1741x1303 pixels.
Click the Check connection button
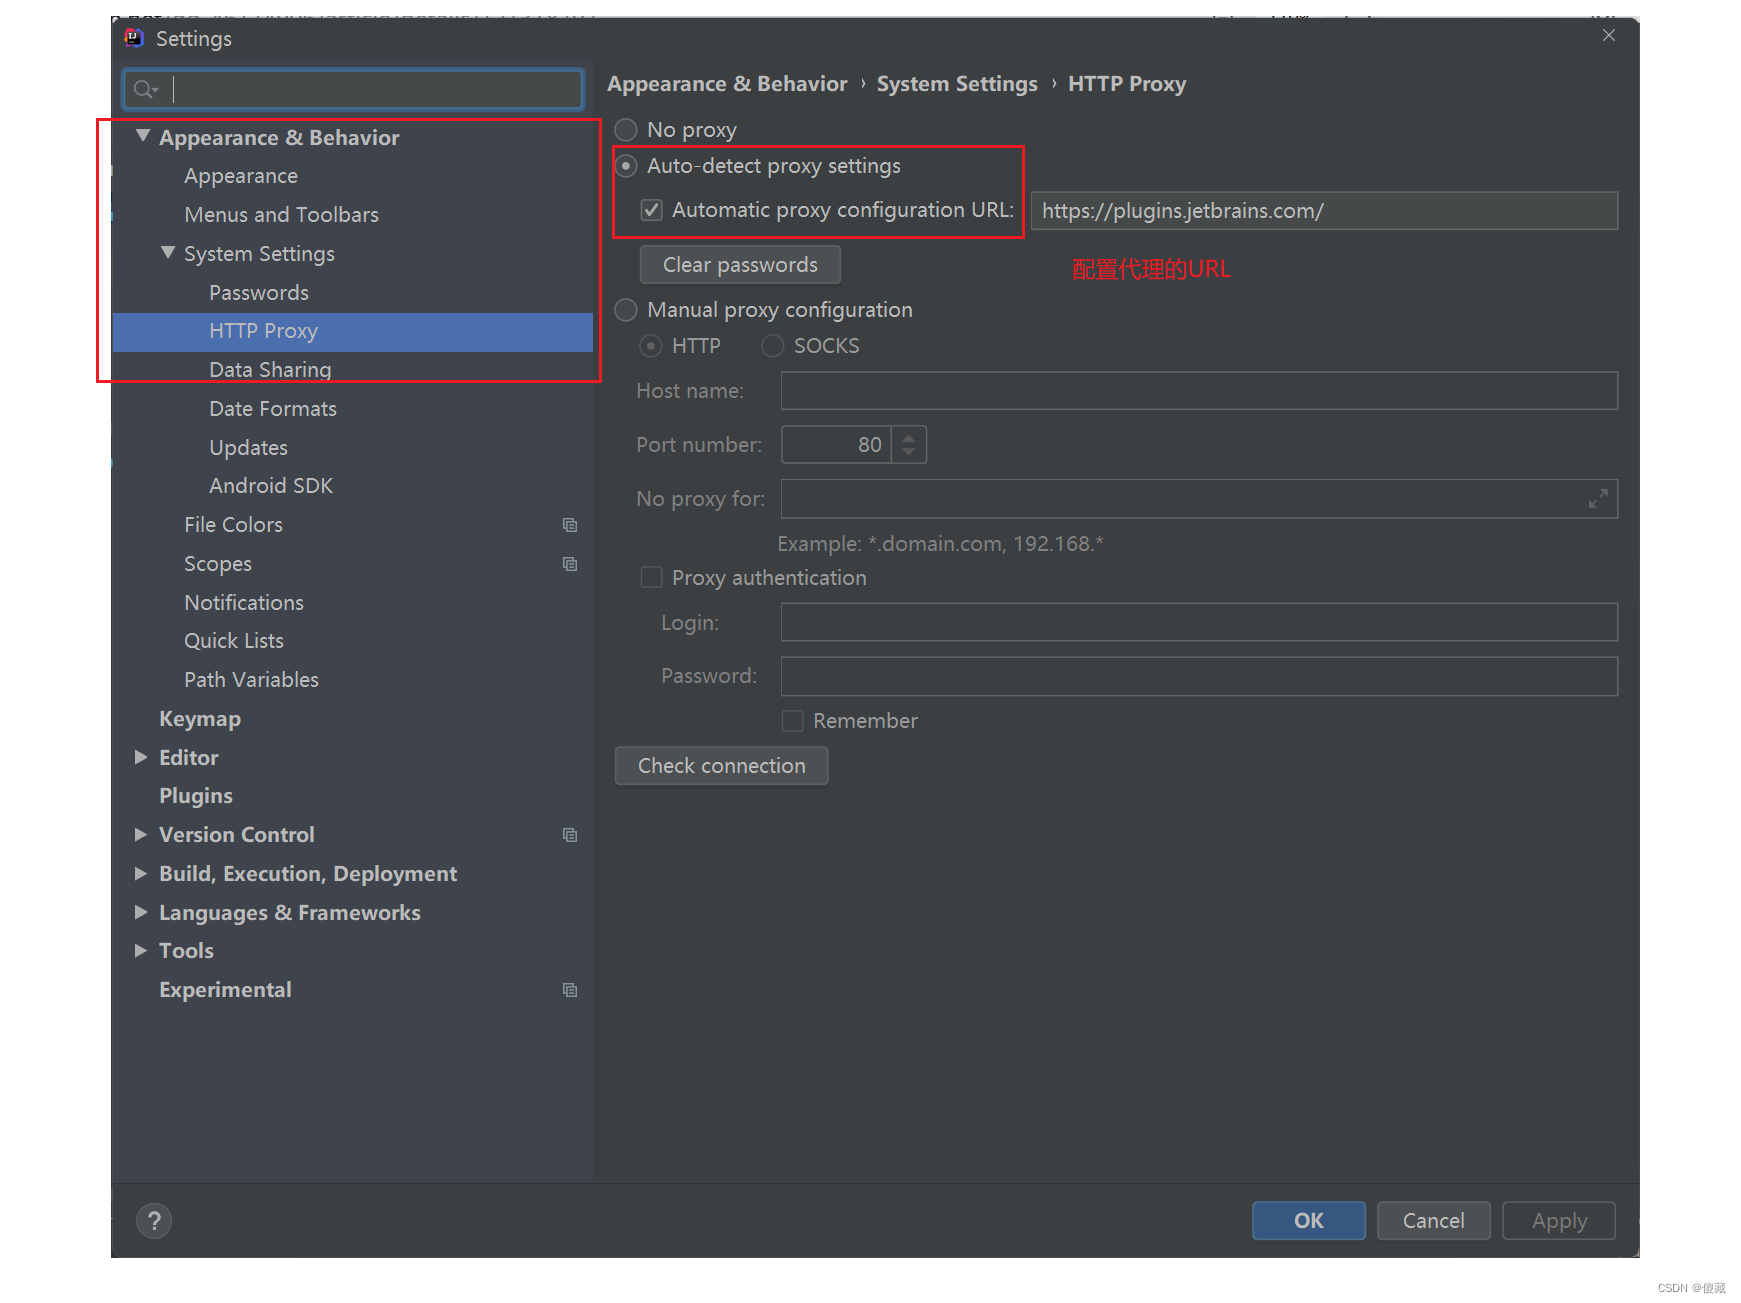pos(721,766)
